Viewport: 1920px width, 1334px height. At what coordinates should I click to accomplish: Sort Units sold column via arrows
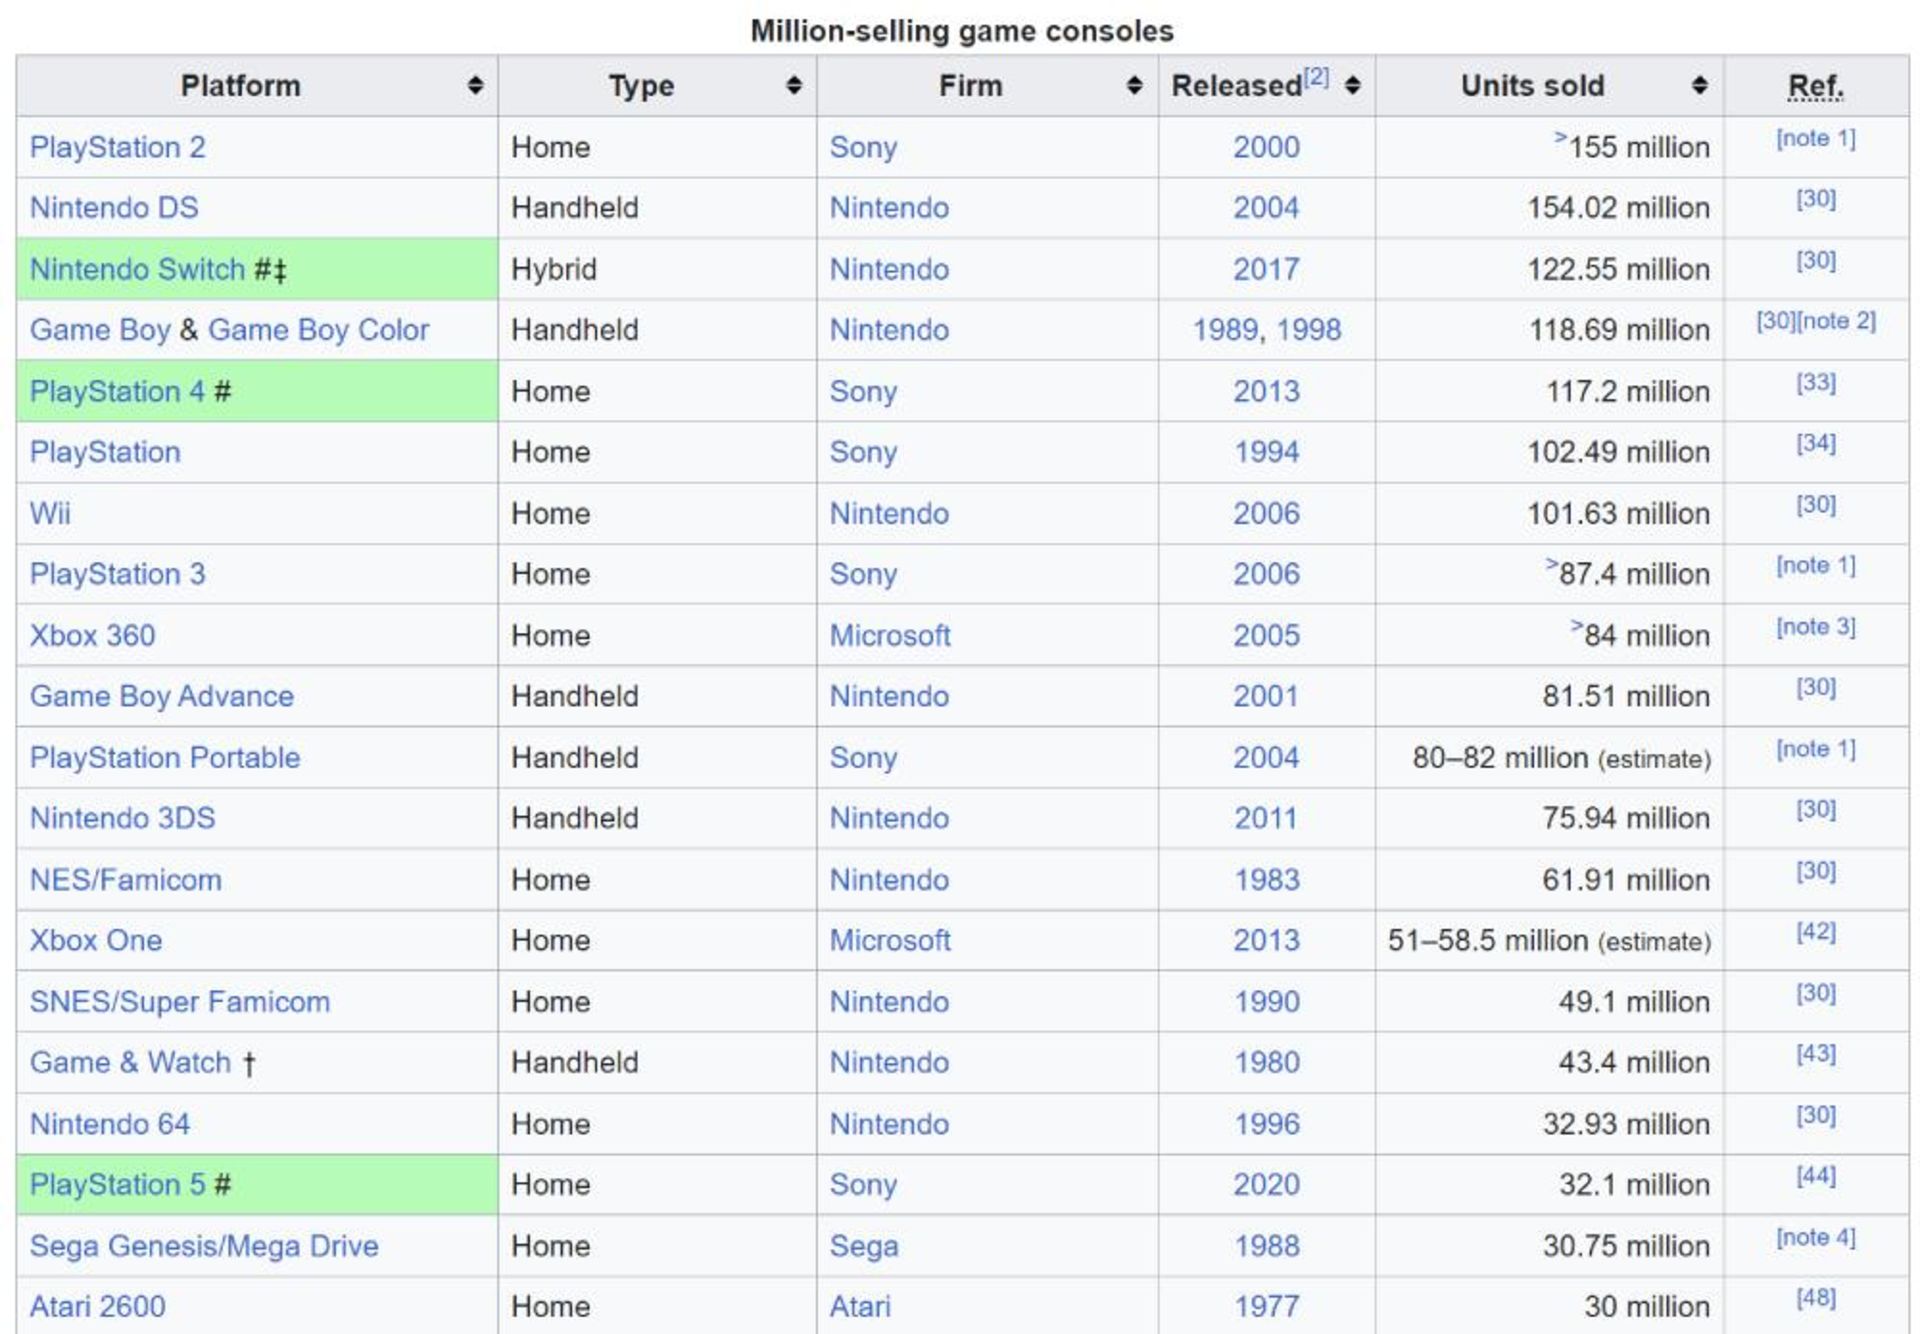(1699, 86)
